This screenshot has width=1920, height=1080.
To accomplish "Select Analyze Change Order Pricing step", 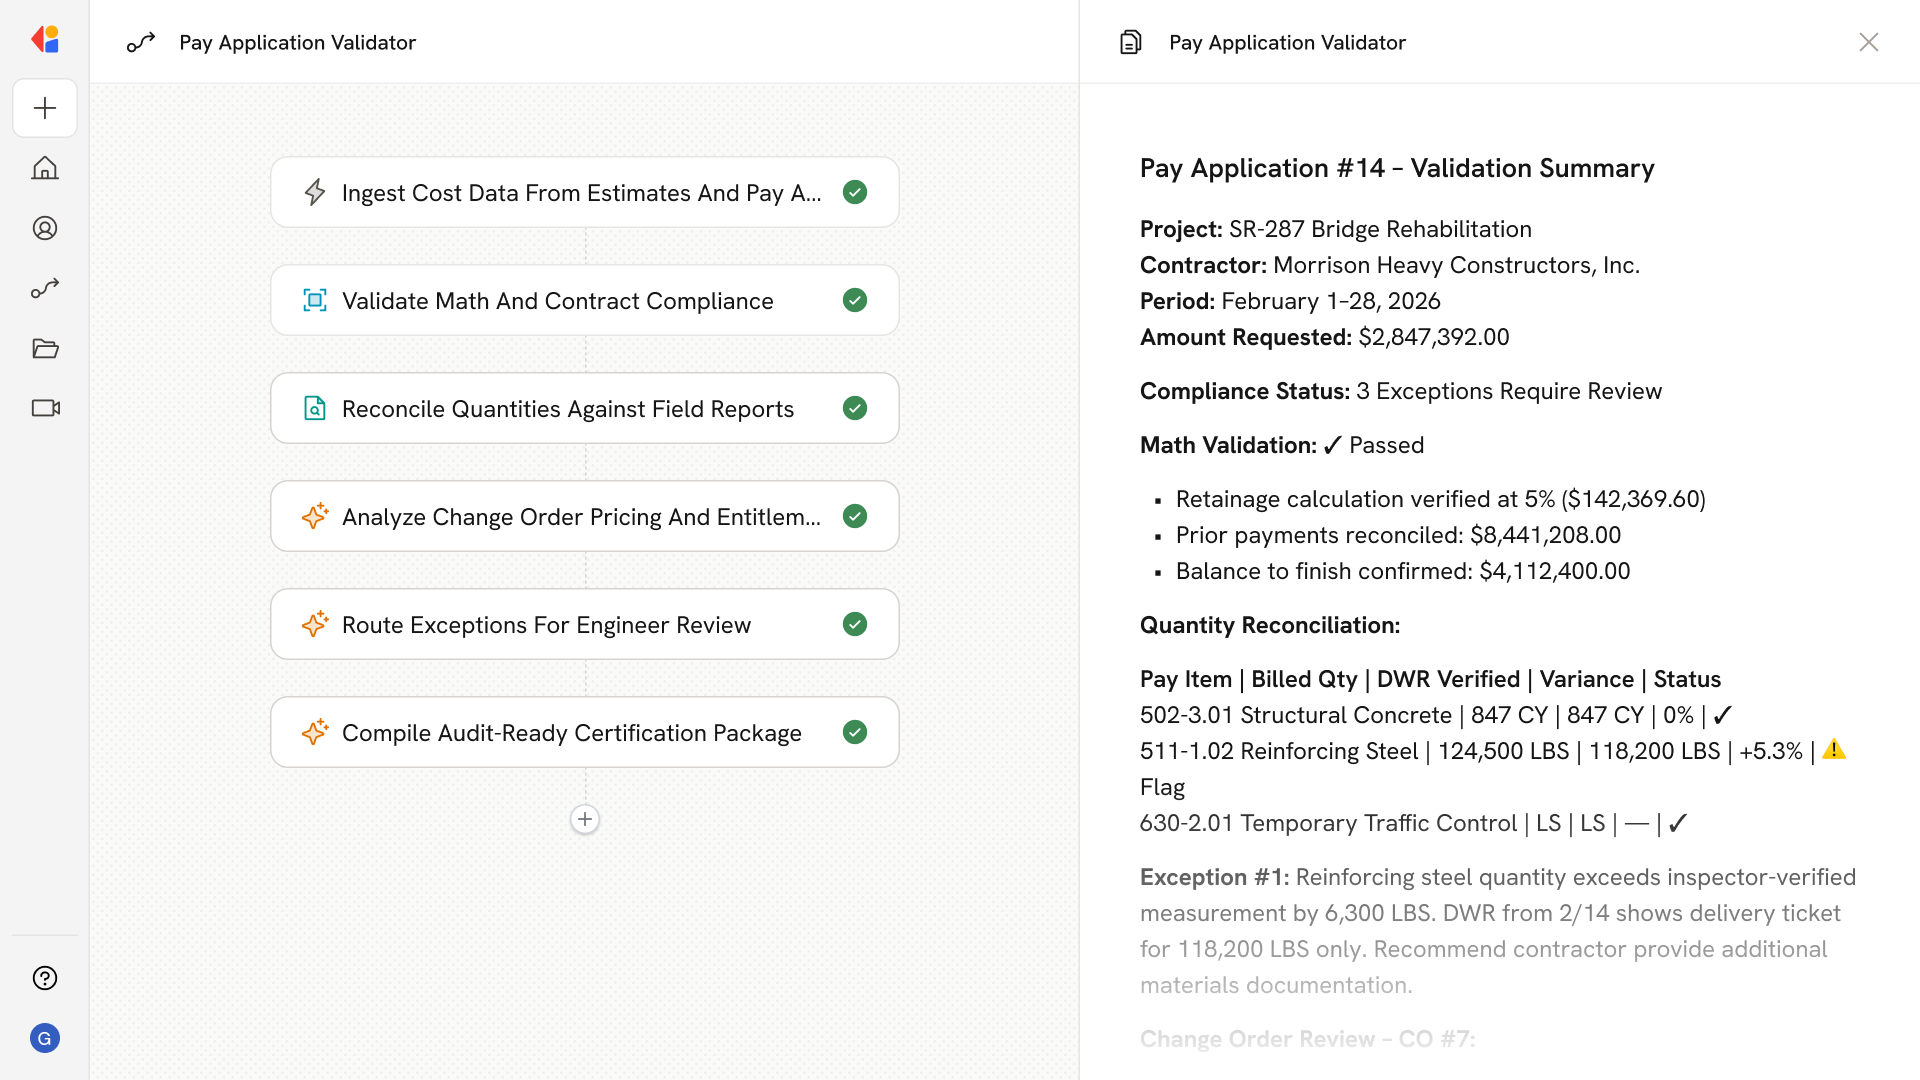I will (580, 517).
